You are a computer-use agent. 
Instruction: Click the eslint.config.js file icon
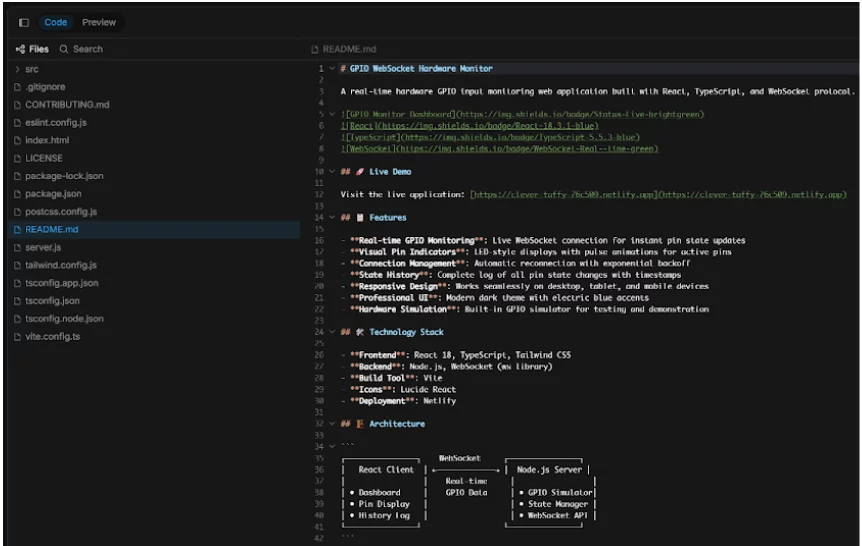[x=17, y=123]
